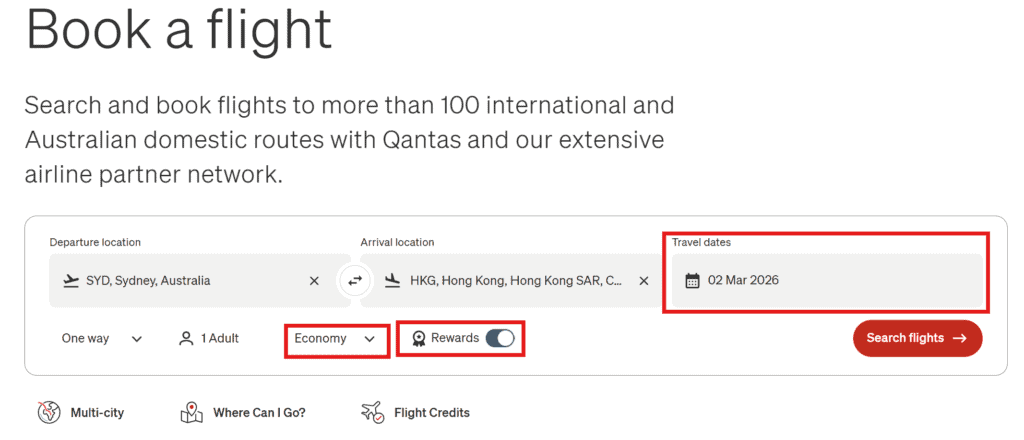Open the Where Can I Go? link
Viewport: 1024px width, 440px height.
tap(259, 412)
